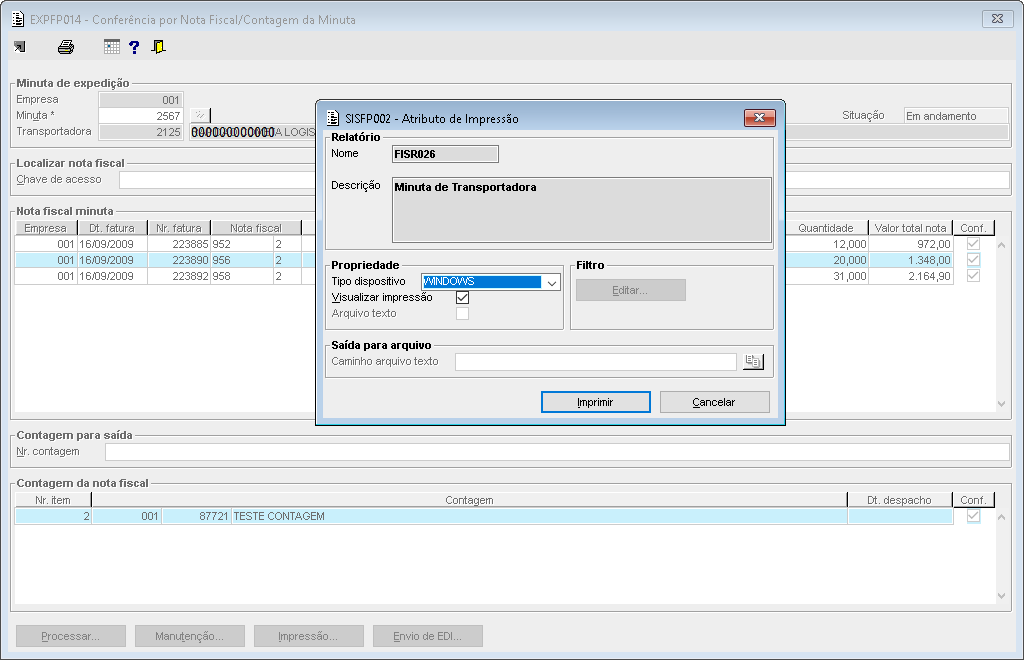Screen dimensions: 1024x660
Task: Click the yellow exit door icon
Action: 158,47
